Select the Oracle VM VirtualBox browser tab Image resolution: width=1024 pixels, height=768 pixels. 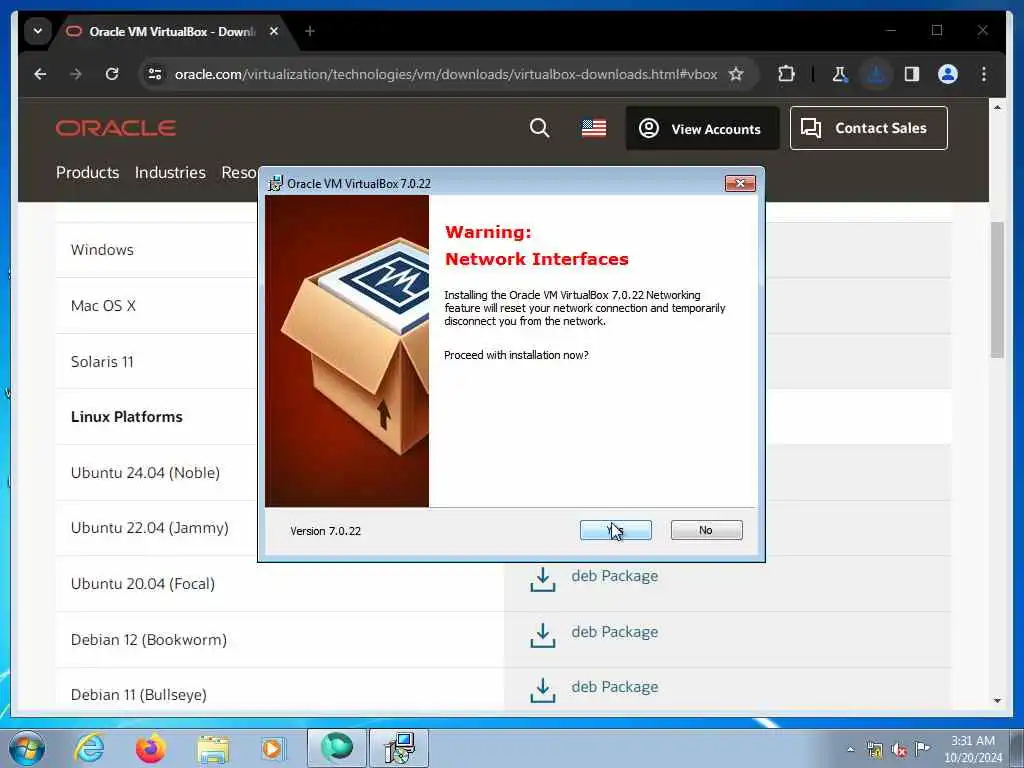click(x=172, y=31)
